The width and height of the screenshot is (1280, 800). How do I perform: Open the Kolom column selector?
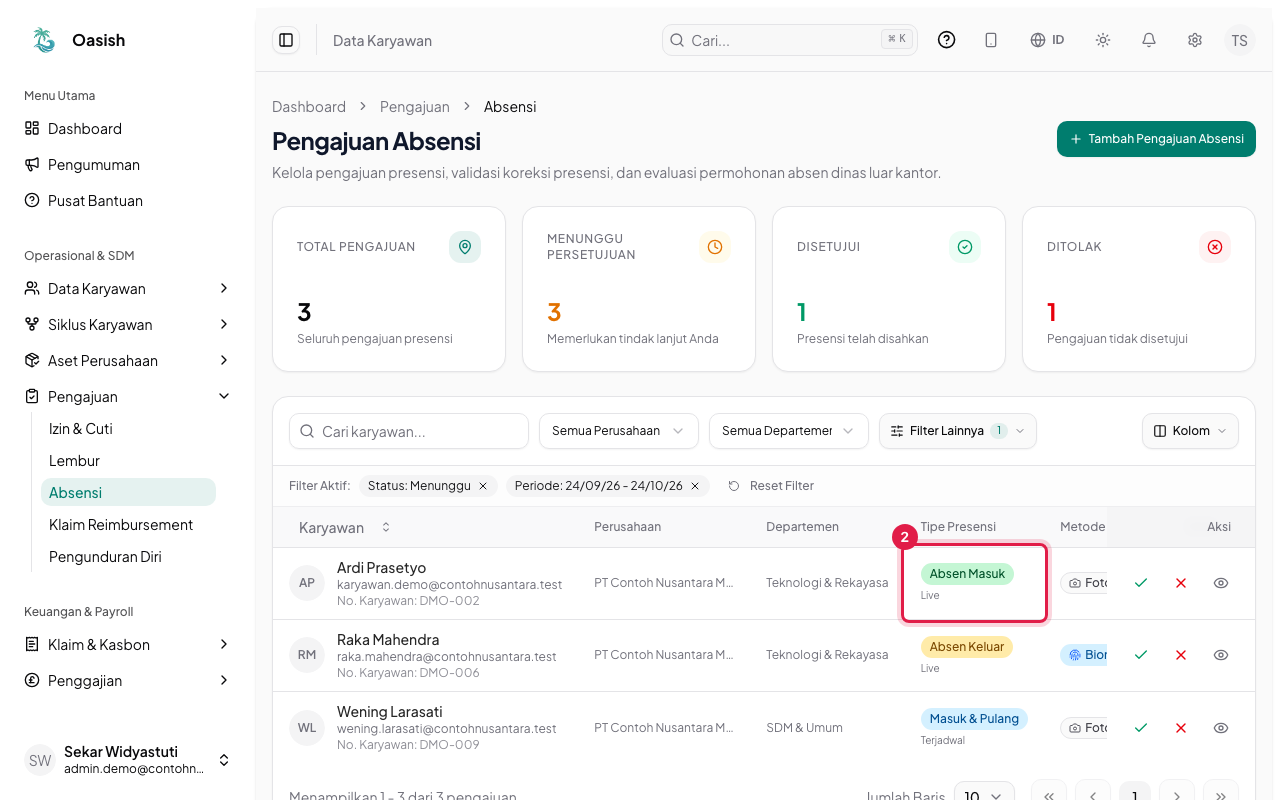coord(1190,431)
